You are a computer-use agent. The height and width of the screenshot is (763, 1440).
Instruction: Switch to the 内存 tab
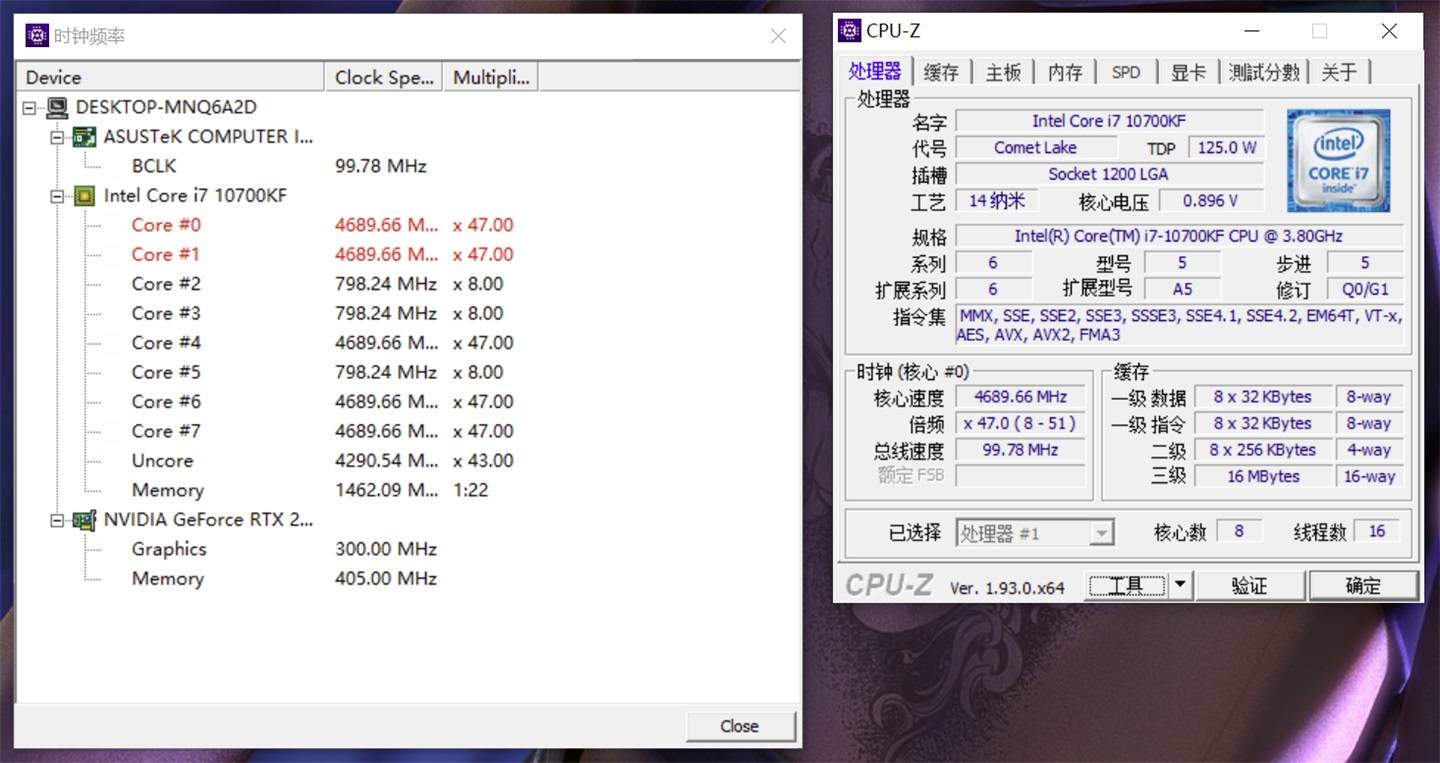[1065, 72]
